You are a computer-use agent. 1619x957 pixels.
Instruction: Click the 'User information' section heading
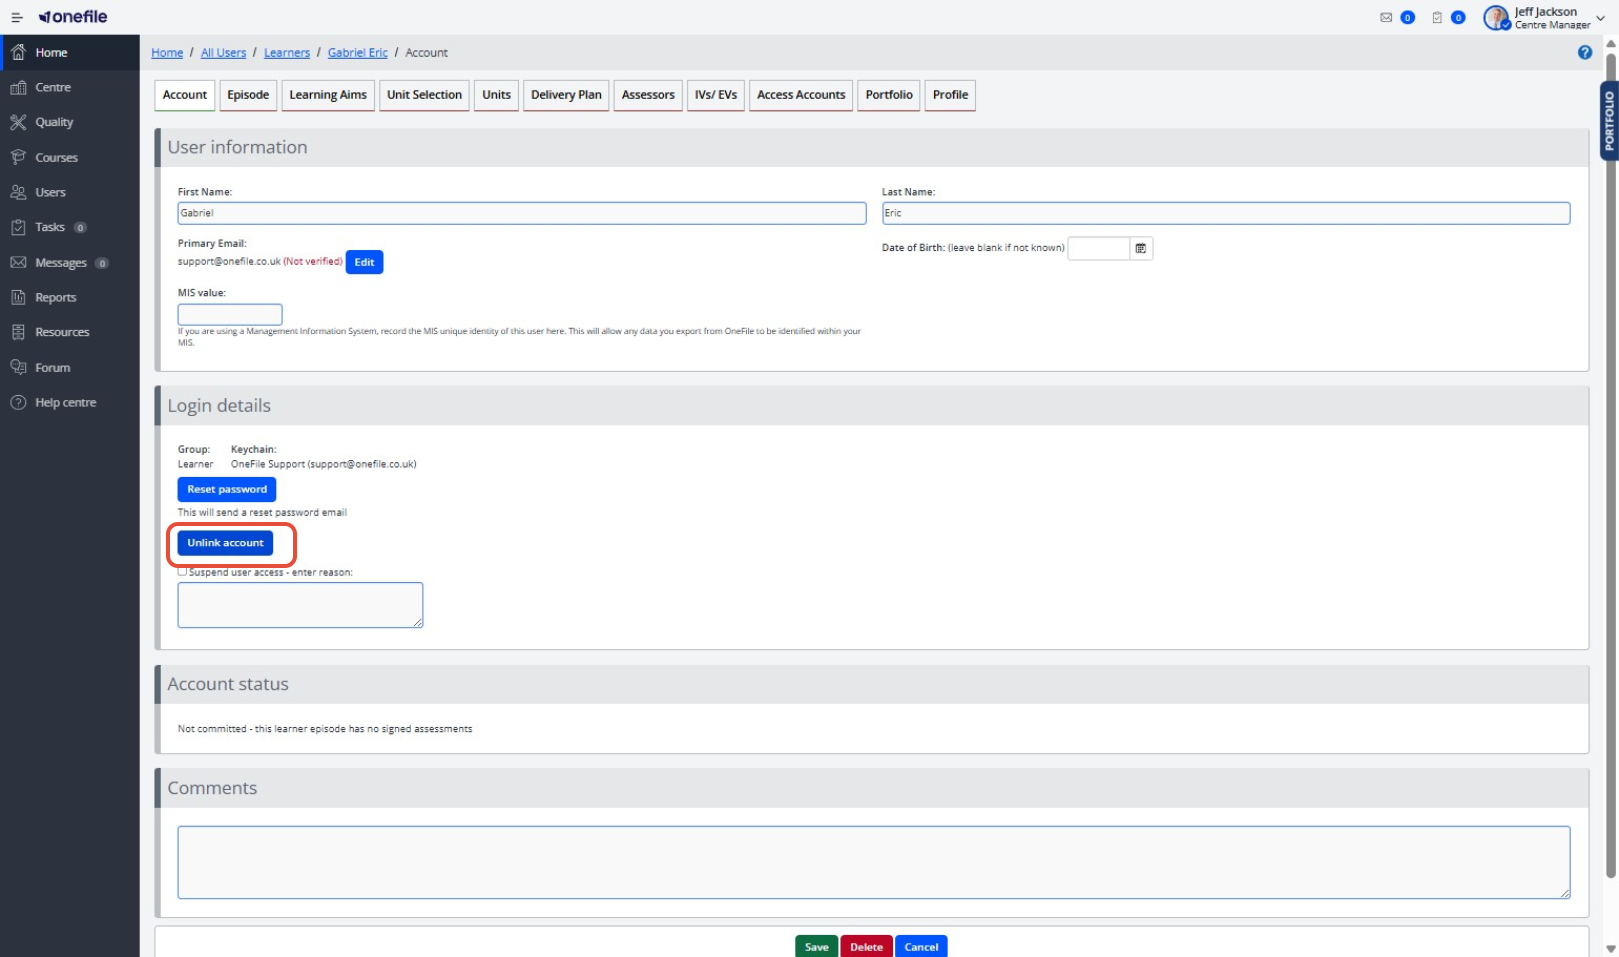click(x=237, y=147)
